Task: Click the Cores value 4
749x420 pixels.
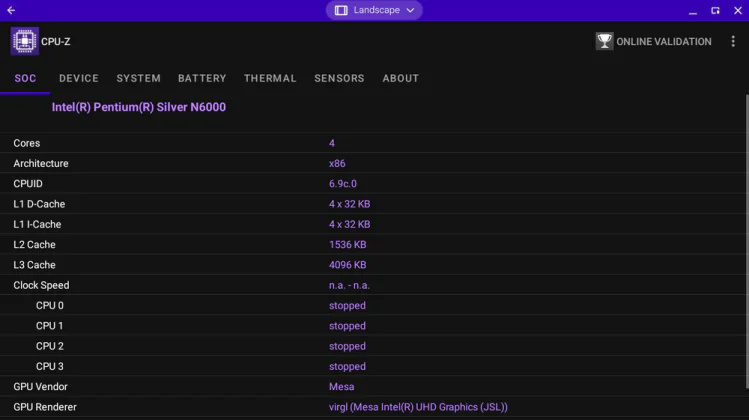Action: [332, 143]
